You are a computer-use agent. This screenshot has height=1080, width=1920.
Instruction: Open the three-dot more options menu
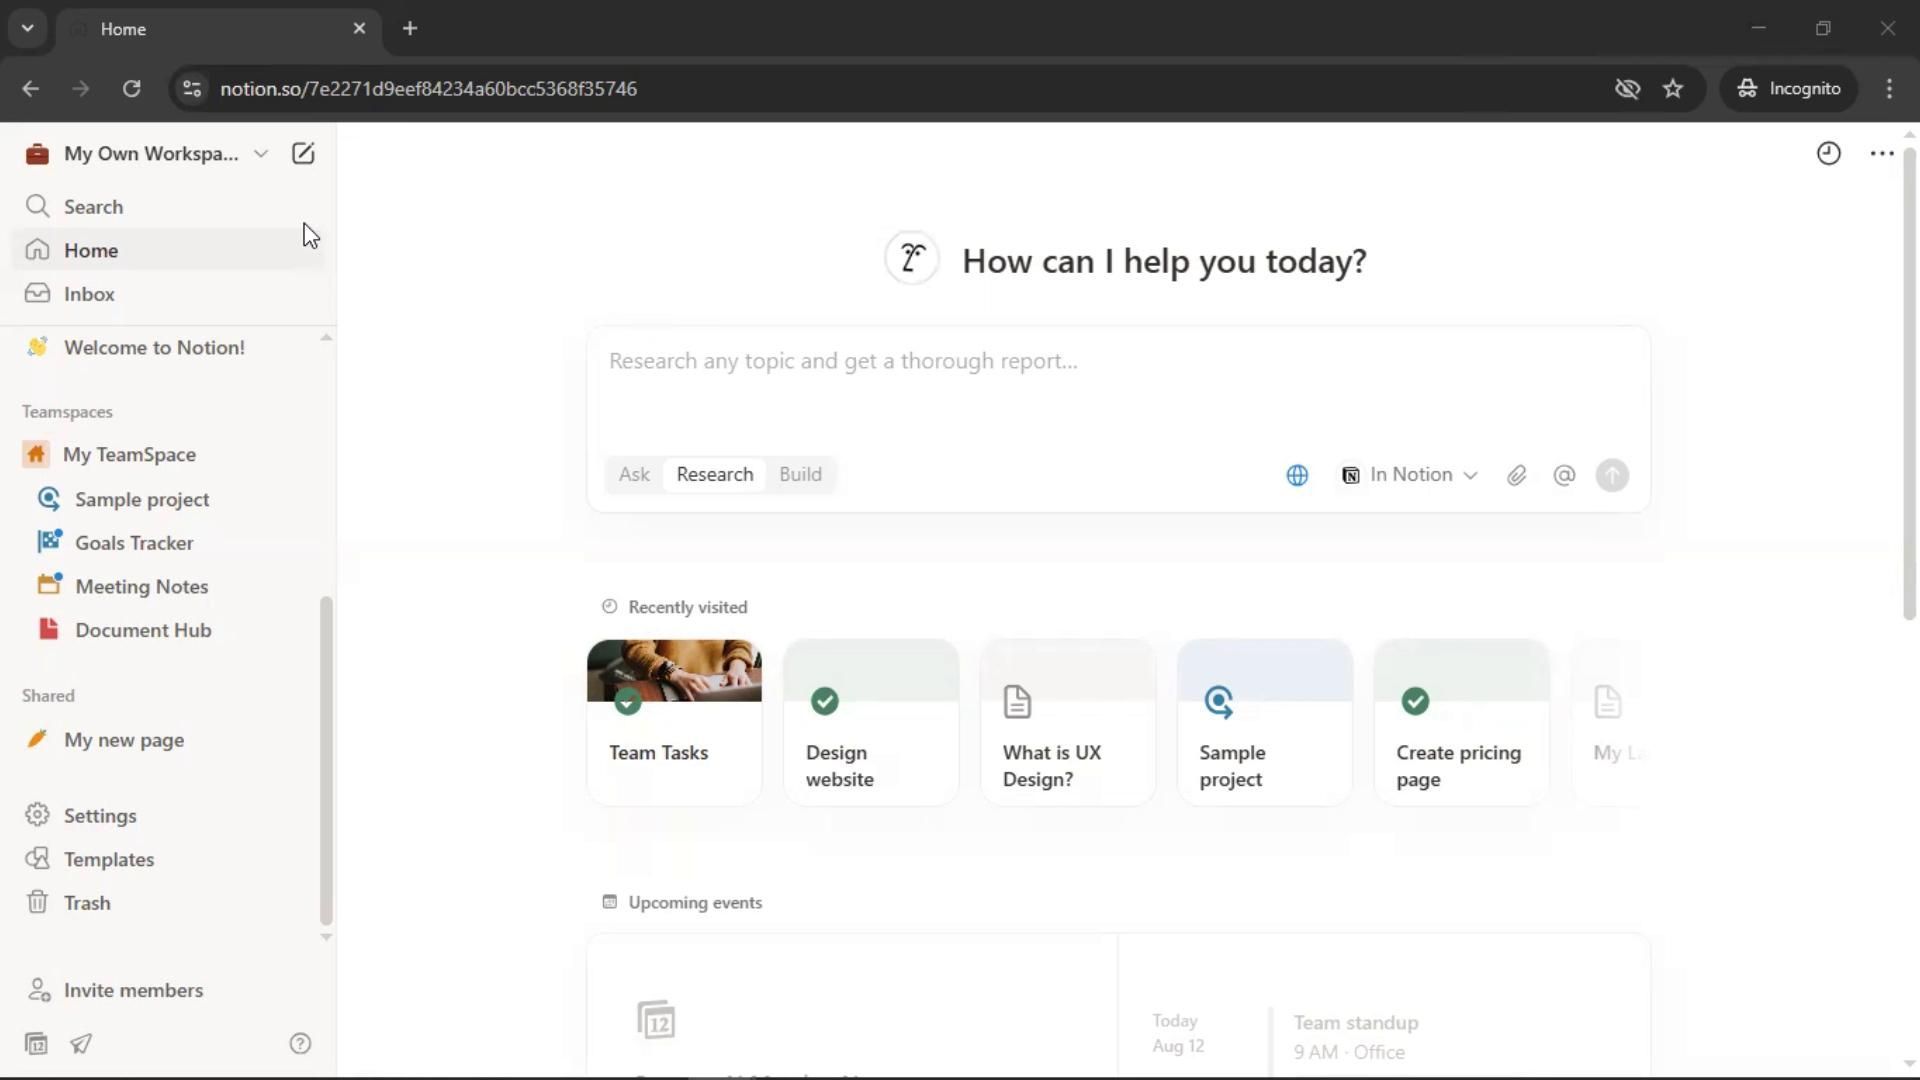[x=1881, y=153]
